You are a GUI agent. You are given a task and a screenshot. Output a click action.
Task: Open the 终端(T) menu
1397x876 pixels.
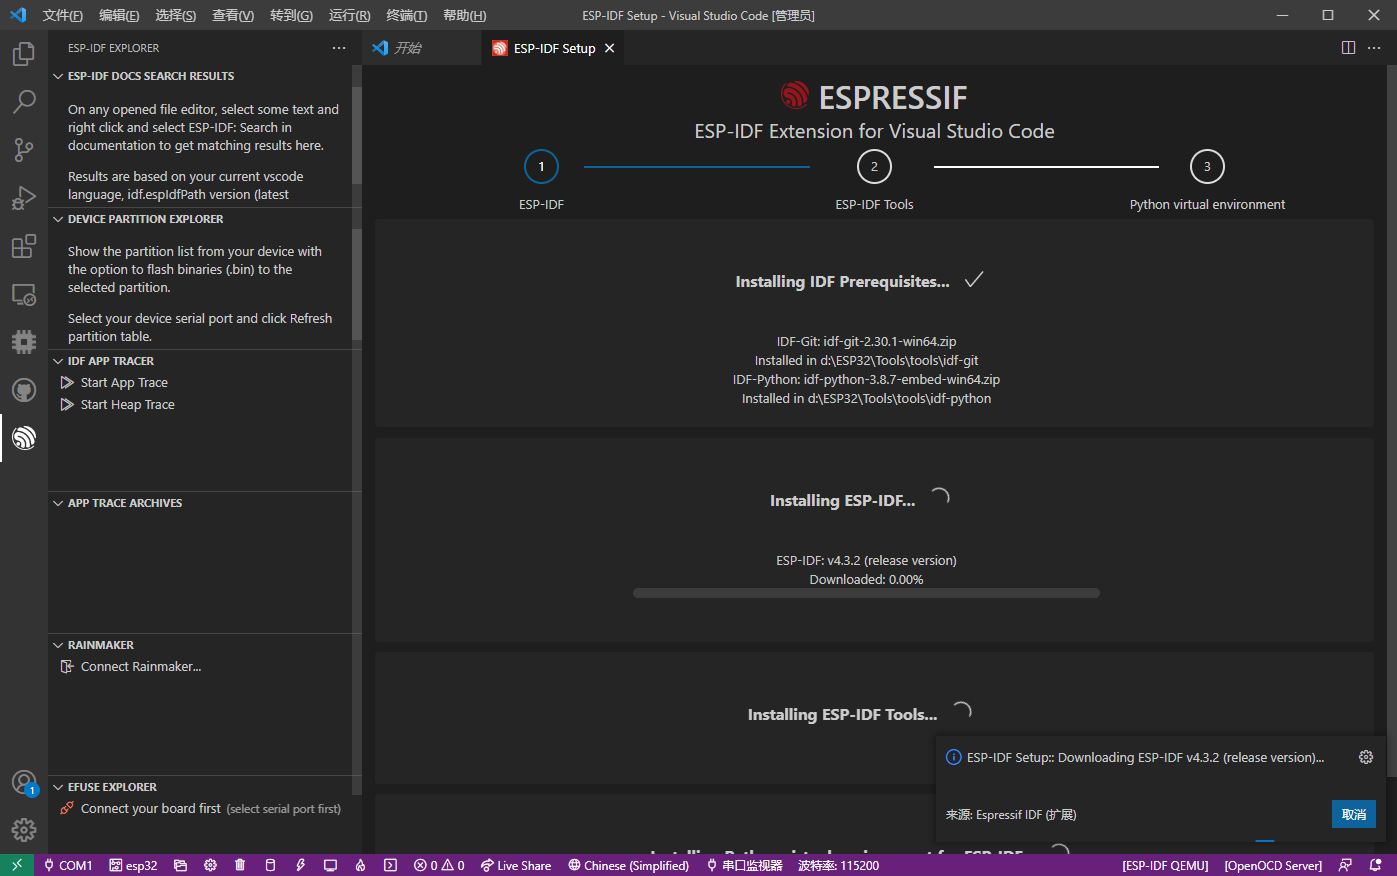tap(406, 15)
